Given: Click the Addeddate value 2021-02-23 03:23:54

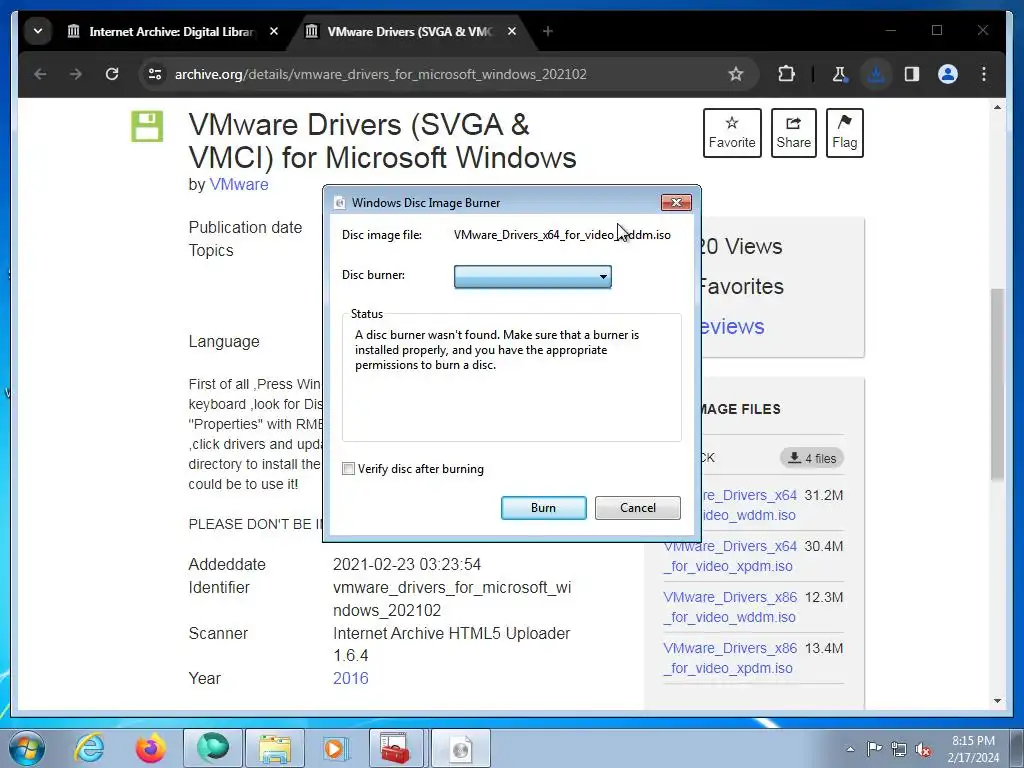Looking at the screenshot, I should click(x=407, y=564).
